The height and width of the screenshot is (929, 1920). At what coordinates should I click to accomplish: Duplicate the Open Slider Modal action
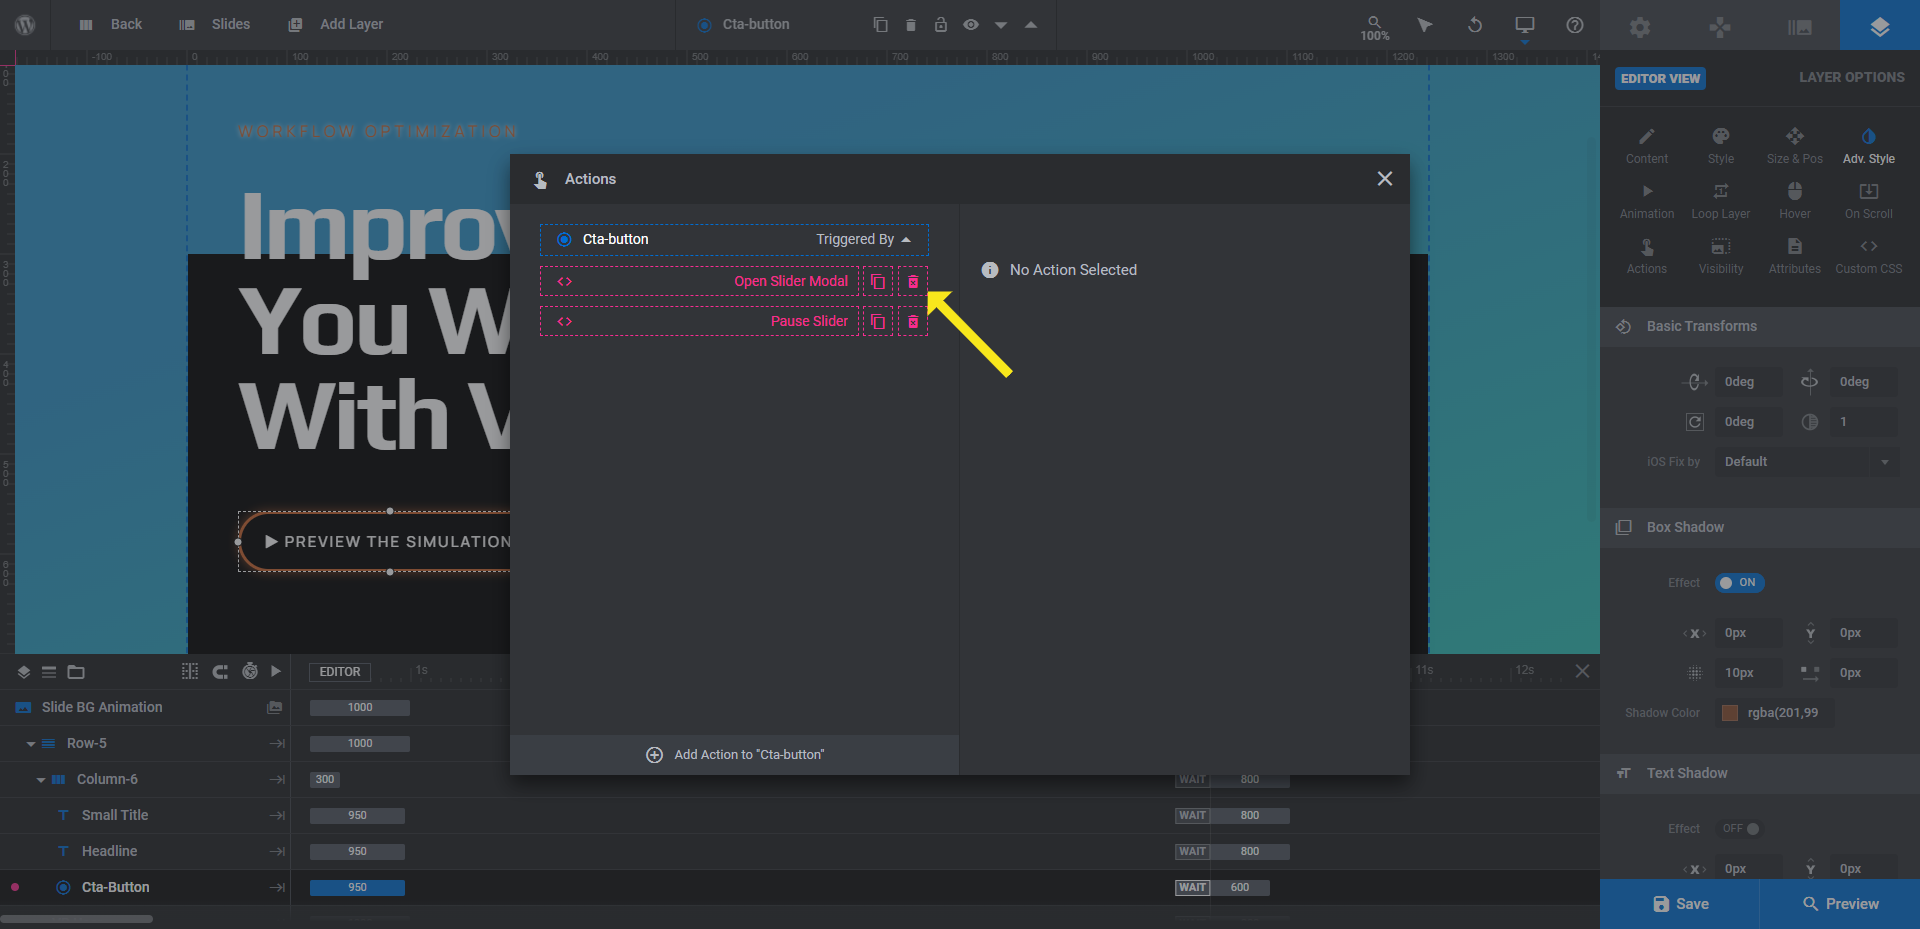coord(878,282)
